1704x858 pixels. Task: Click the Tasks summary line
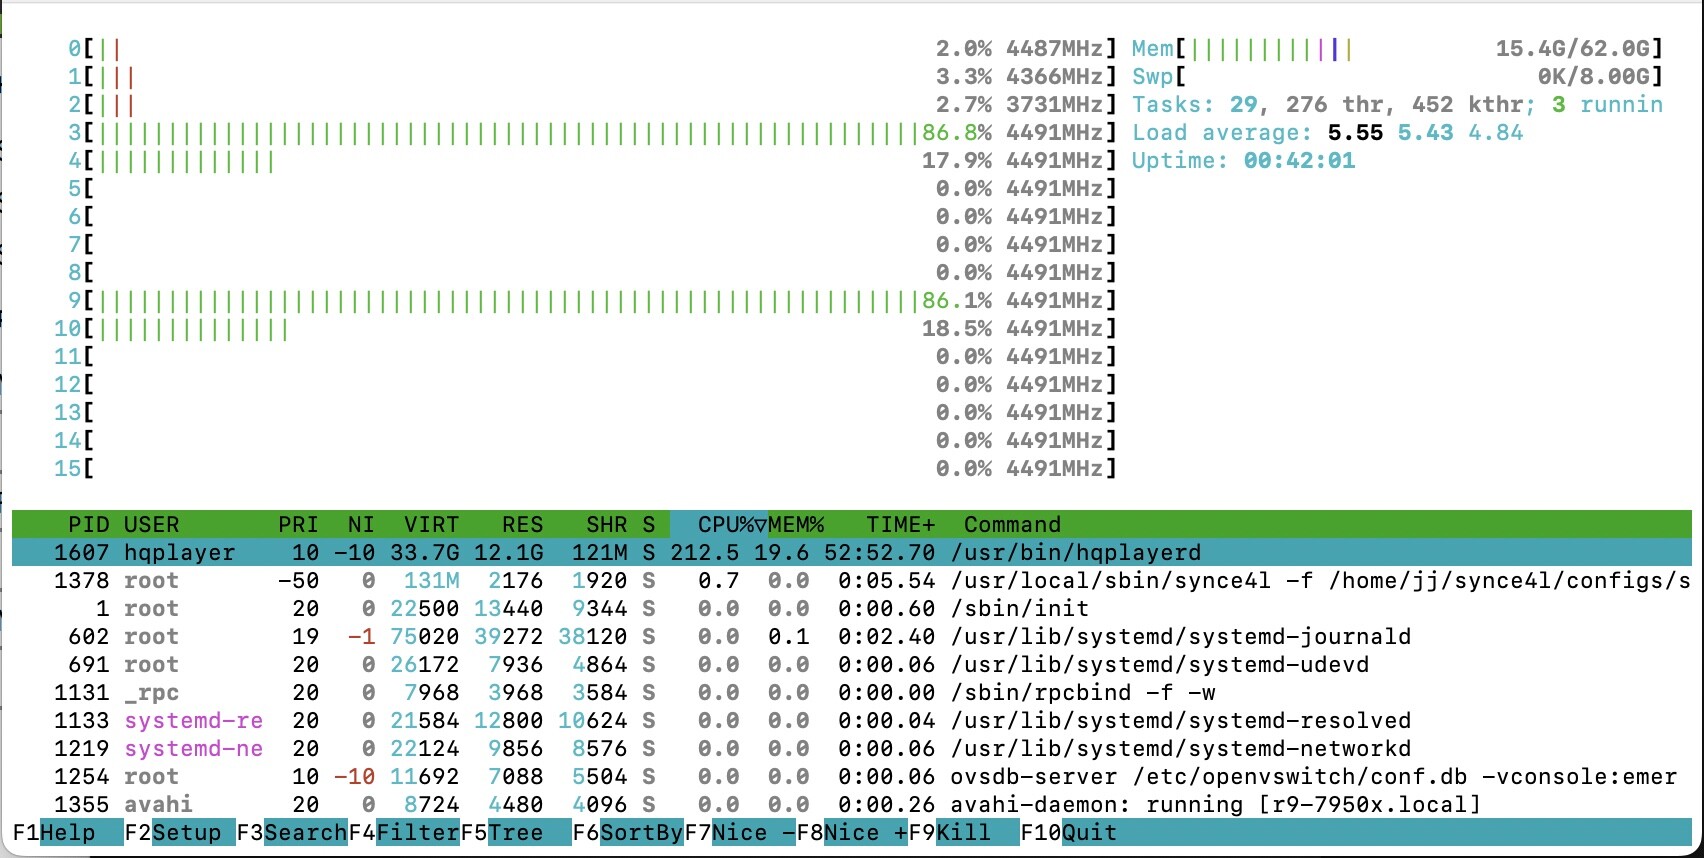point(1398,104)
